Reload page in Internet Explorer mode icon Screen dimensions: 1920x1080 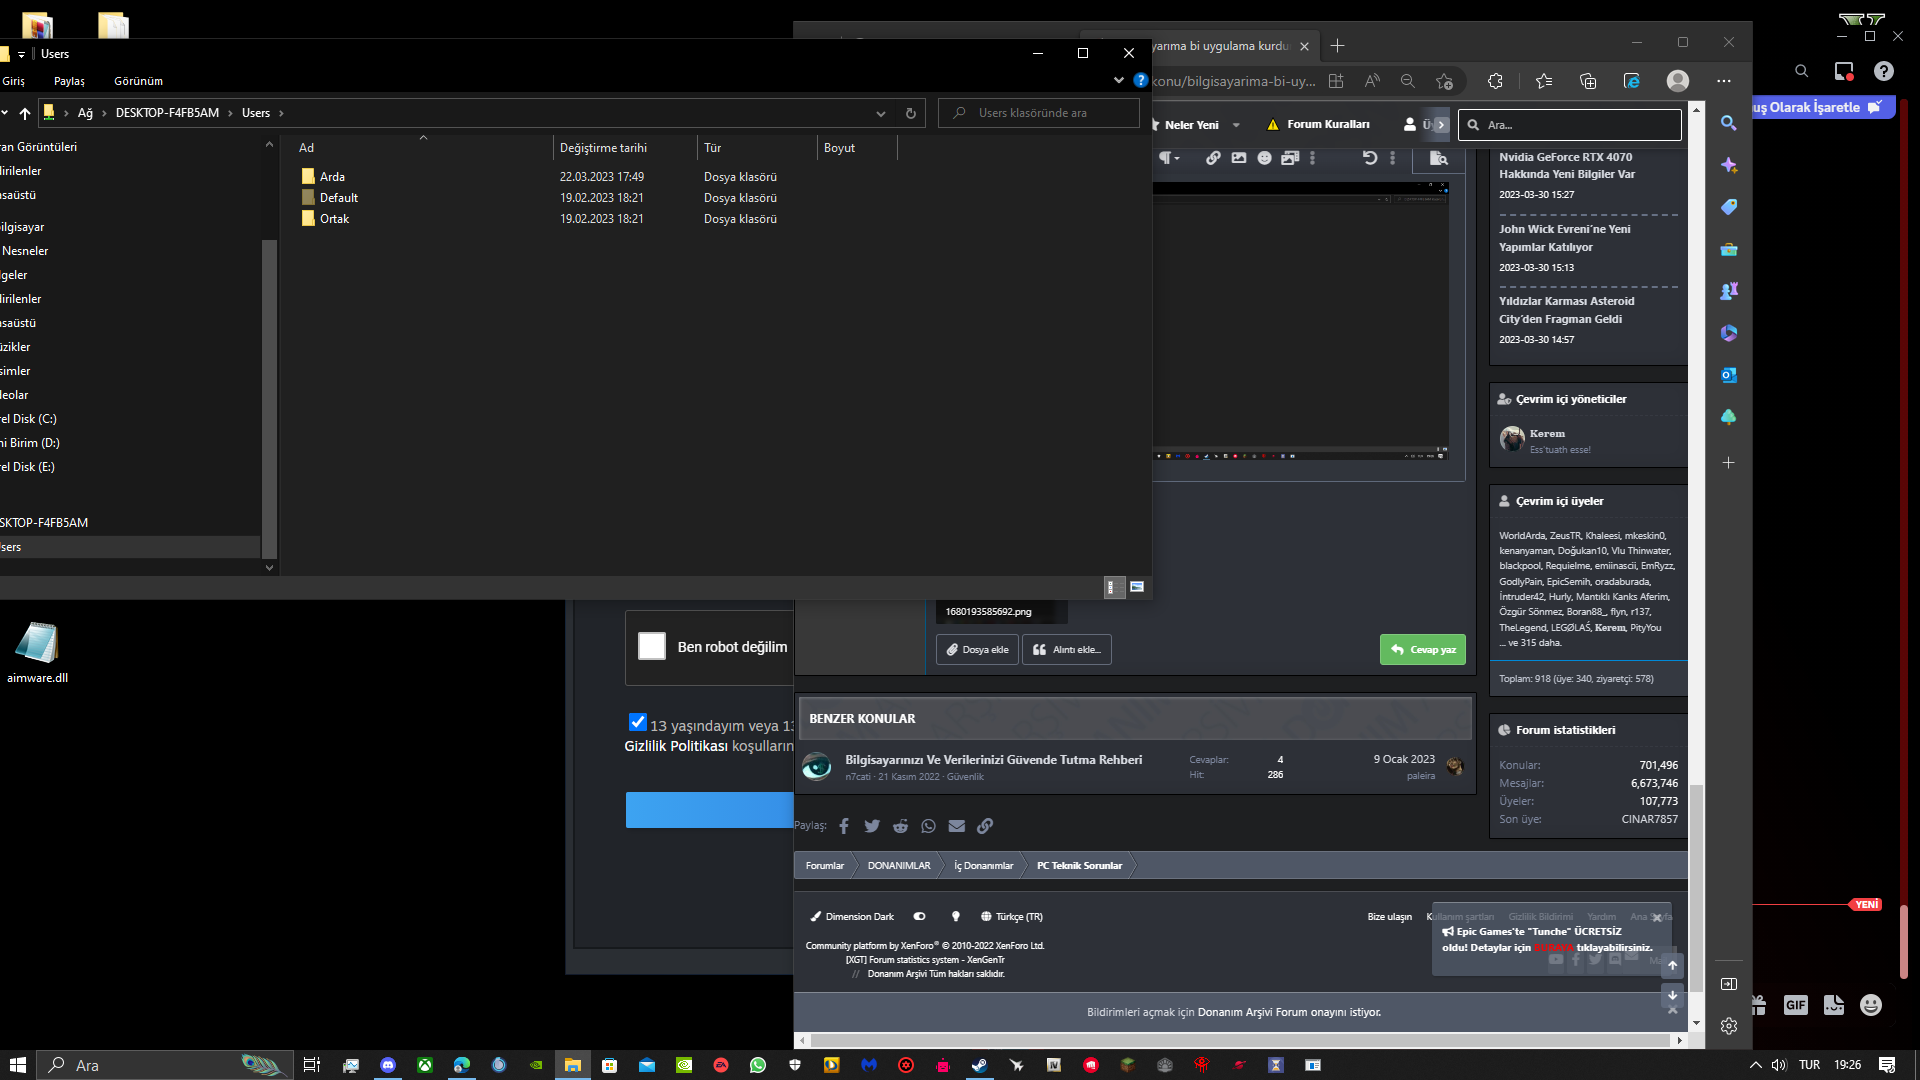tap(1632, 81)
